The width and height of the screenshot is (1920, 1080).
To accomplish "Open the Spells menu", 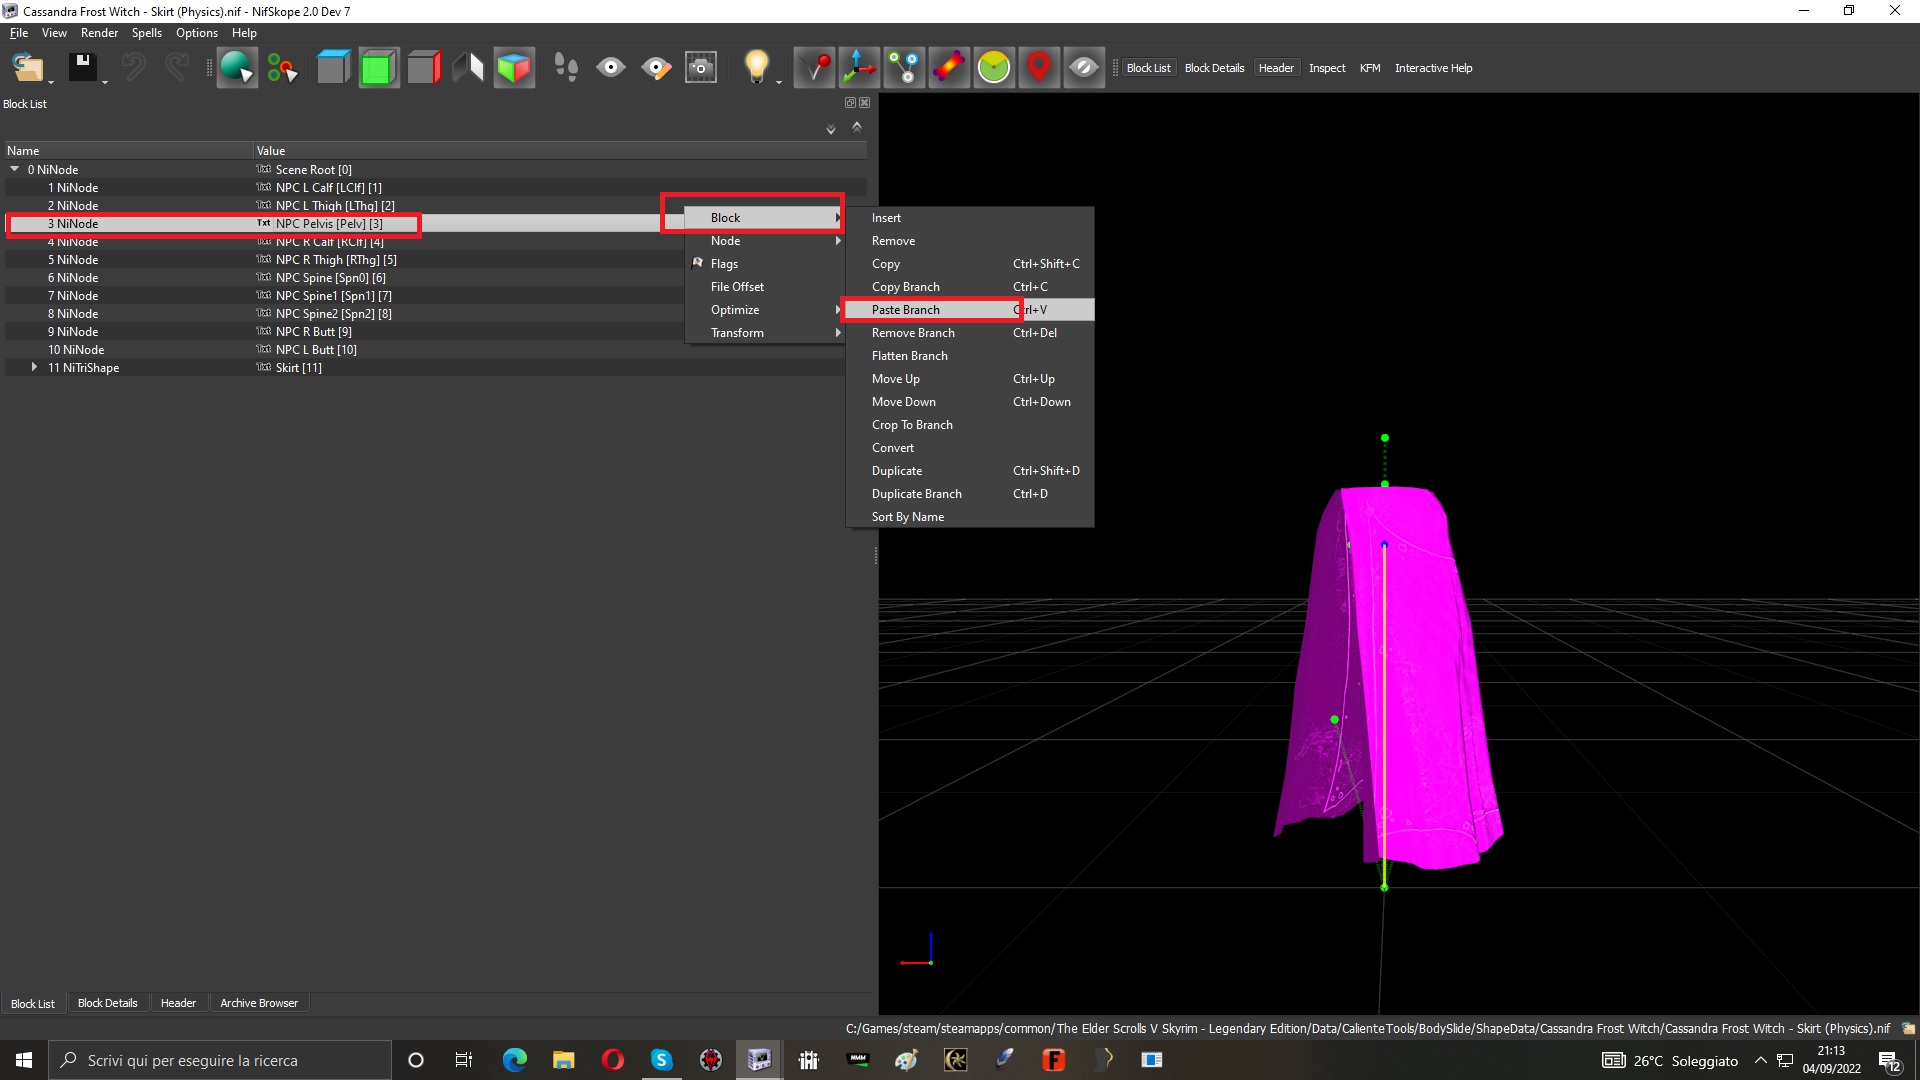I will pos(147,33).
